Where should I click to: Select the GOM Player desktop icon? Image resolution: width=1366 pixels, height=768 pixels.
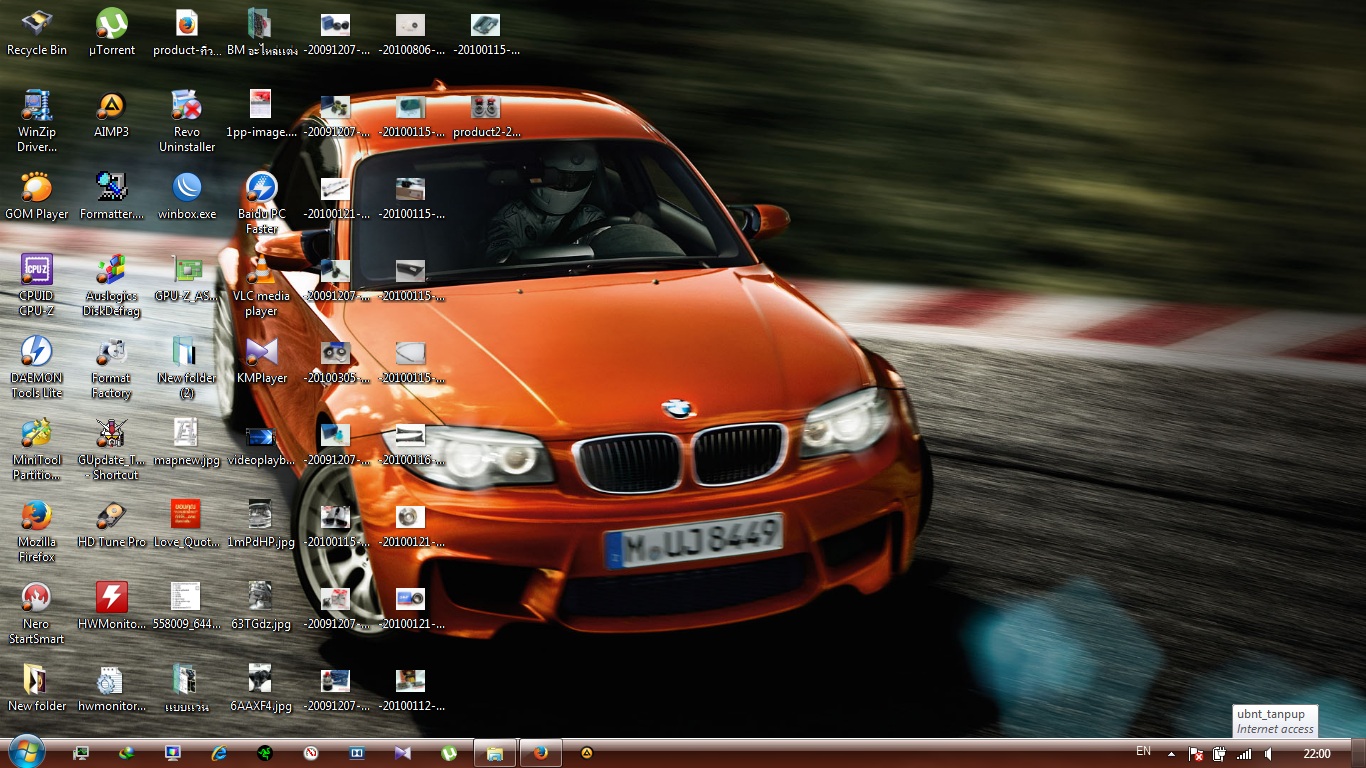click(37, 189)
